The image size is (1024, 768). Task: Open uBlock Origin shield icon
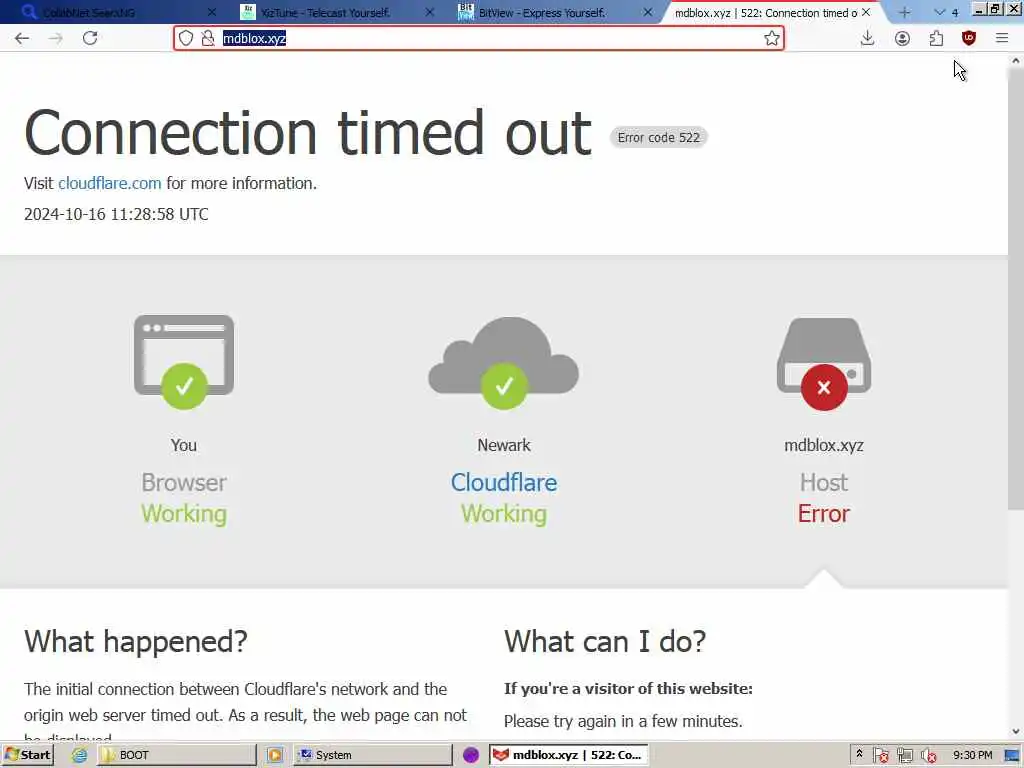[969, 38]
